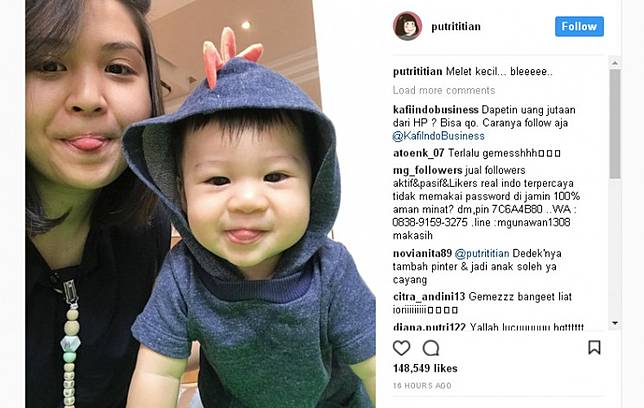Click the comments scrollbar down arrow
Viewport: 644px width, 408px height.
(614, 323)
